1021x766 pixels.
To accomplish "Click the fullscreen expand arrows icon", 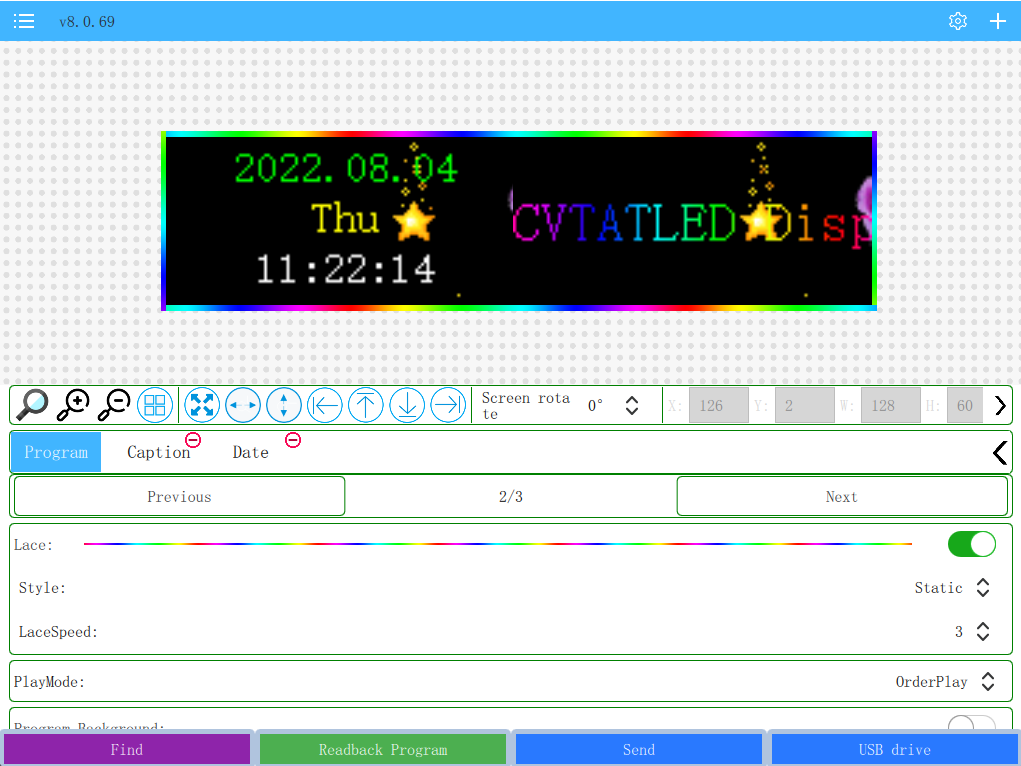I will click(x=202, y=405).
